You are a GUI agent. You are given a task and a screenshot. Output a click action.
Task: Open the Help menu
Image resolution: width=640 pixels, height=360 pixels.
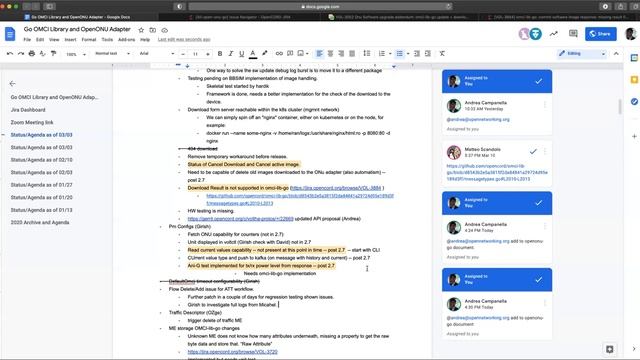click(145, 40)
